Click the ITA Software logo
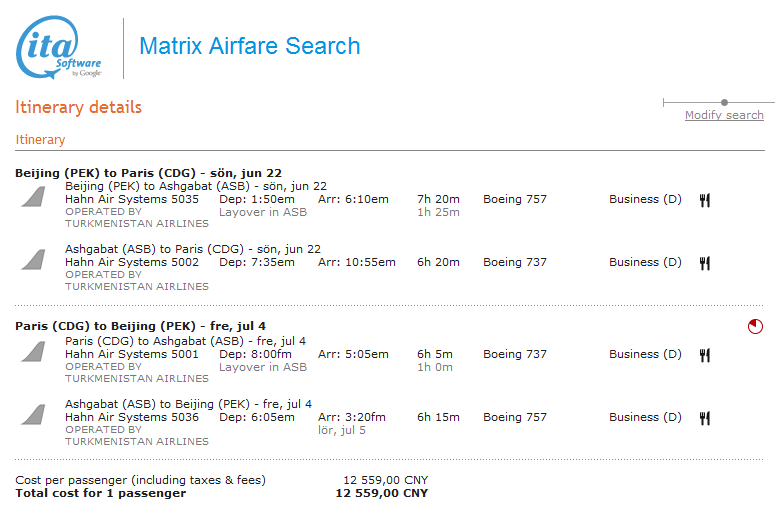The width and height of the screenshot is (775, 509). tap(58, 47)
